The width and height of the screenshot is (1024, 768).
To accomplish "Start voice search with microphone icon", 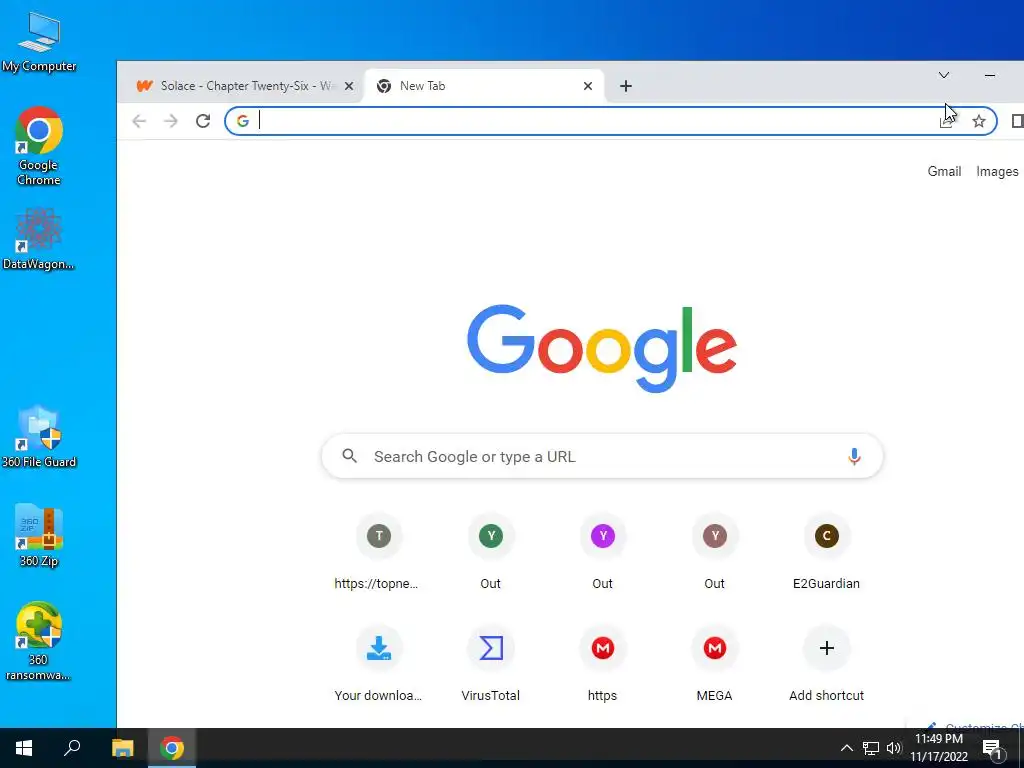I will tap(854, 456).
